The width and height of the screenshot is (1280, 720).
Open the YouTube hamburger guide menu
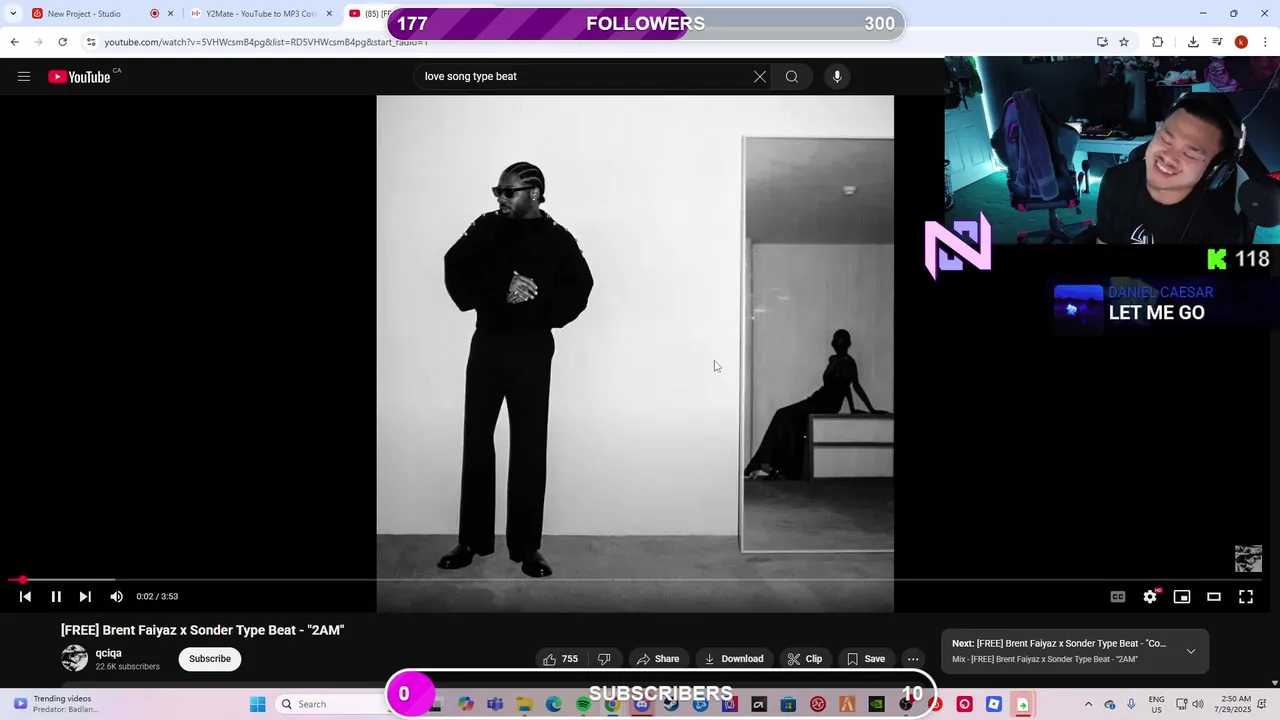[24, 76]
